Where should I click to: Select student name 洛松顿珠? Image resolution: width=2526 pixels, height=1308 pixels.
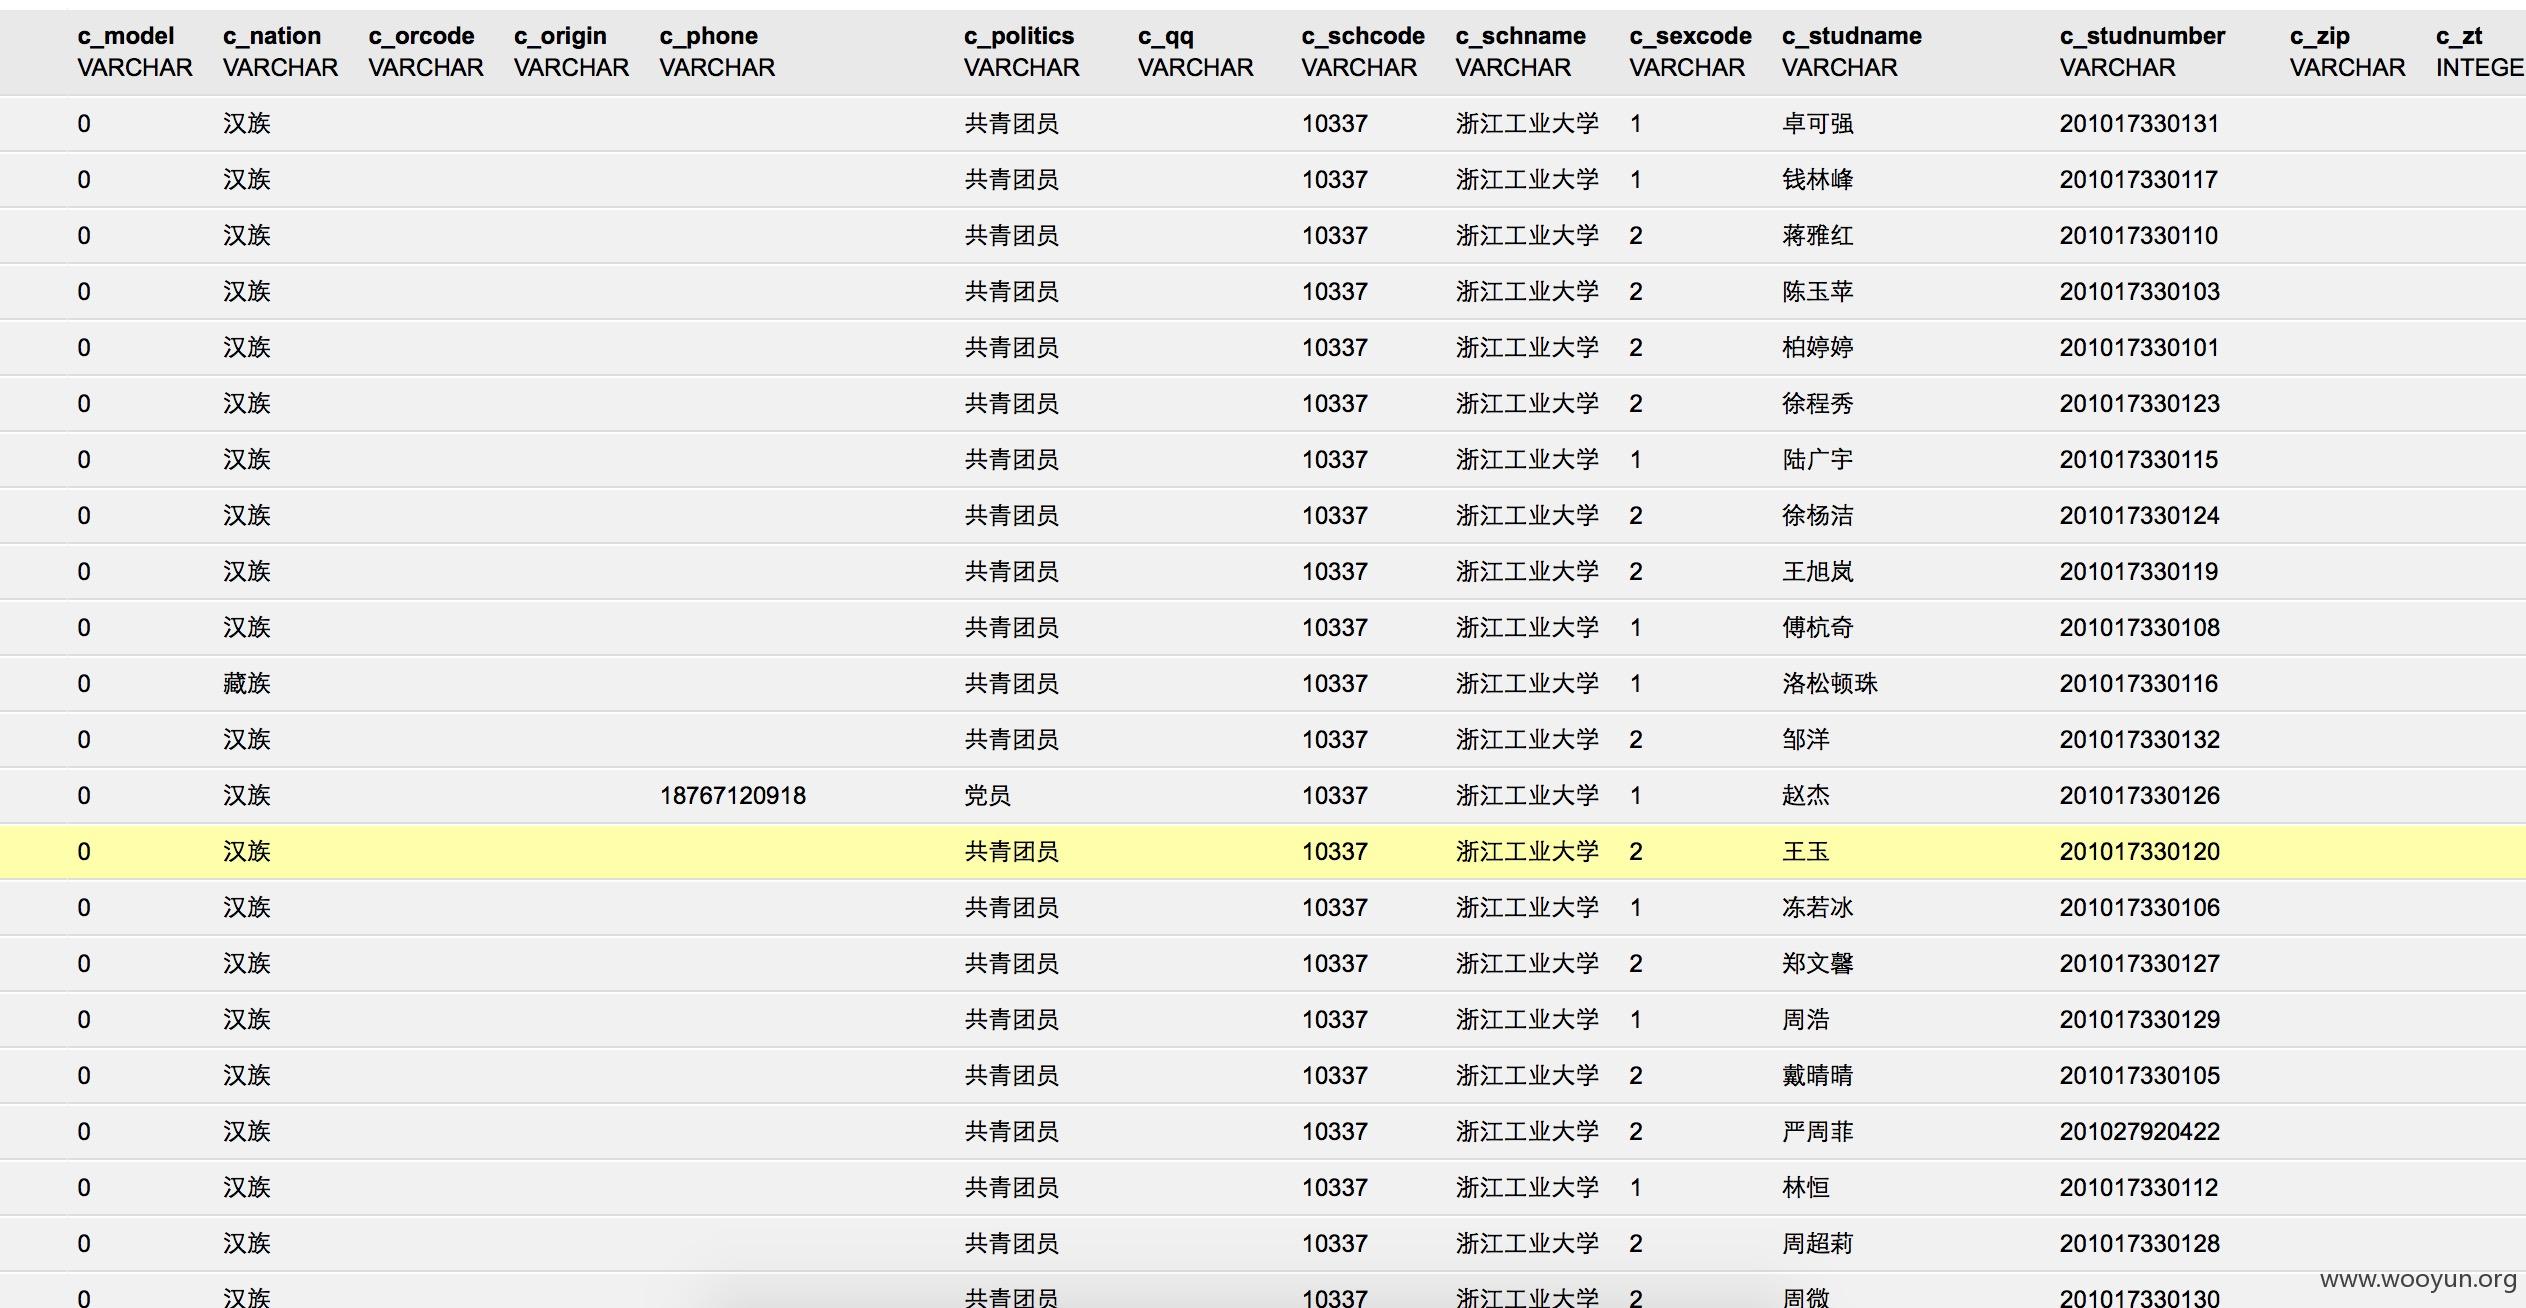pyautogui.click(x=1829, y=684)
